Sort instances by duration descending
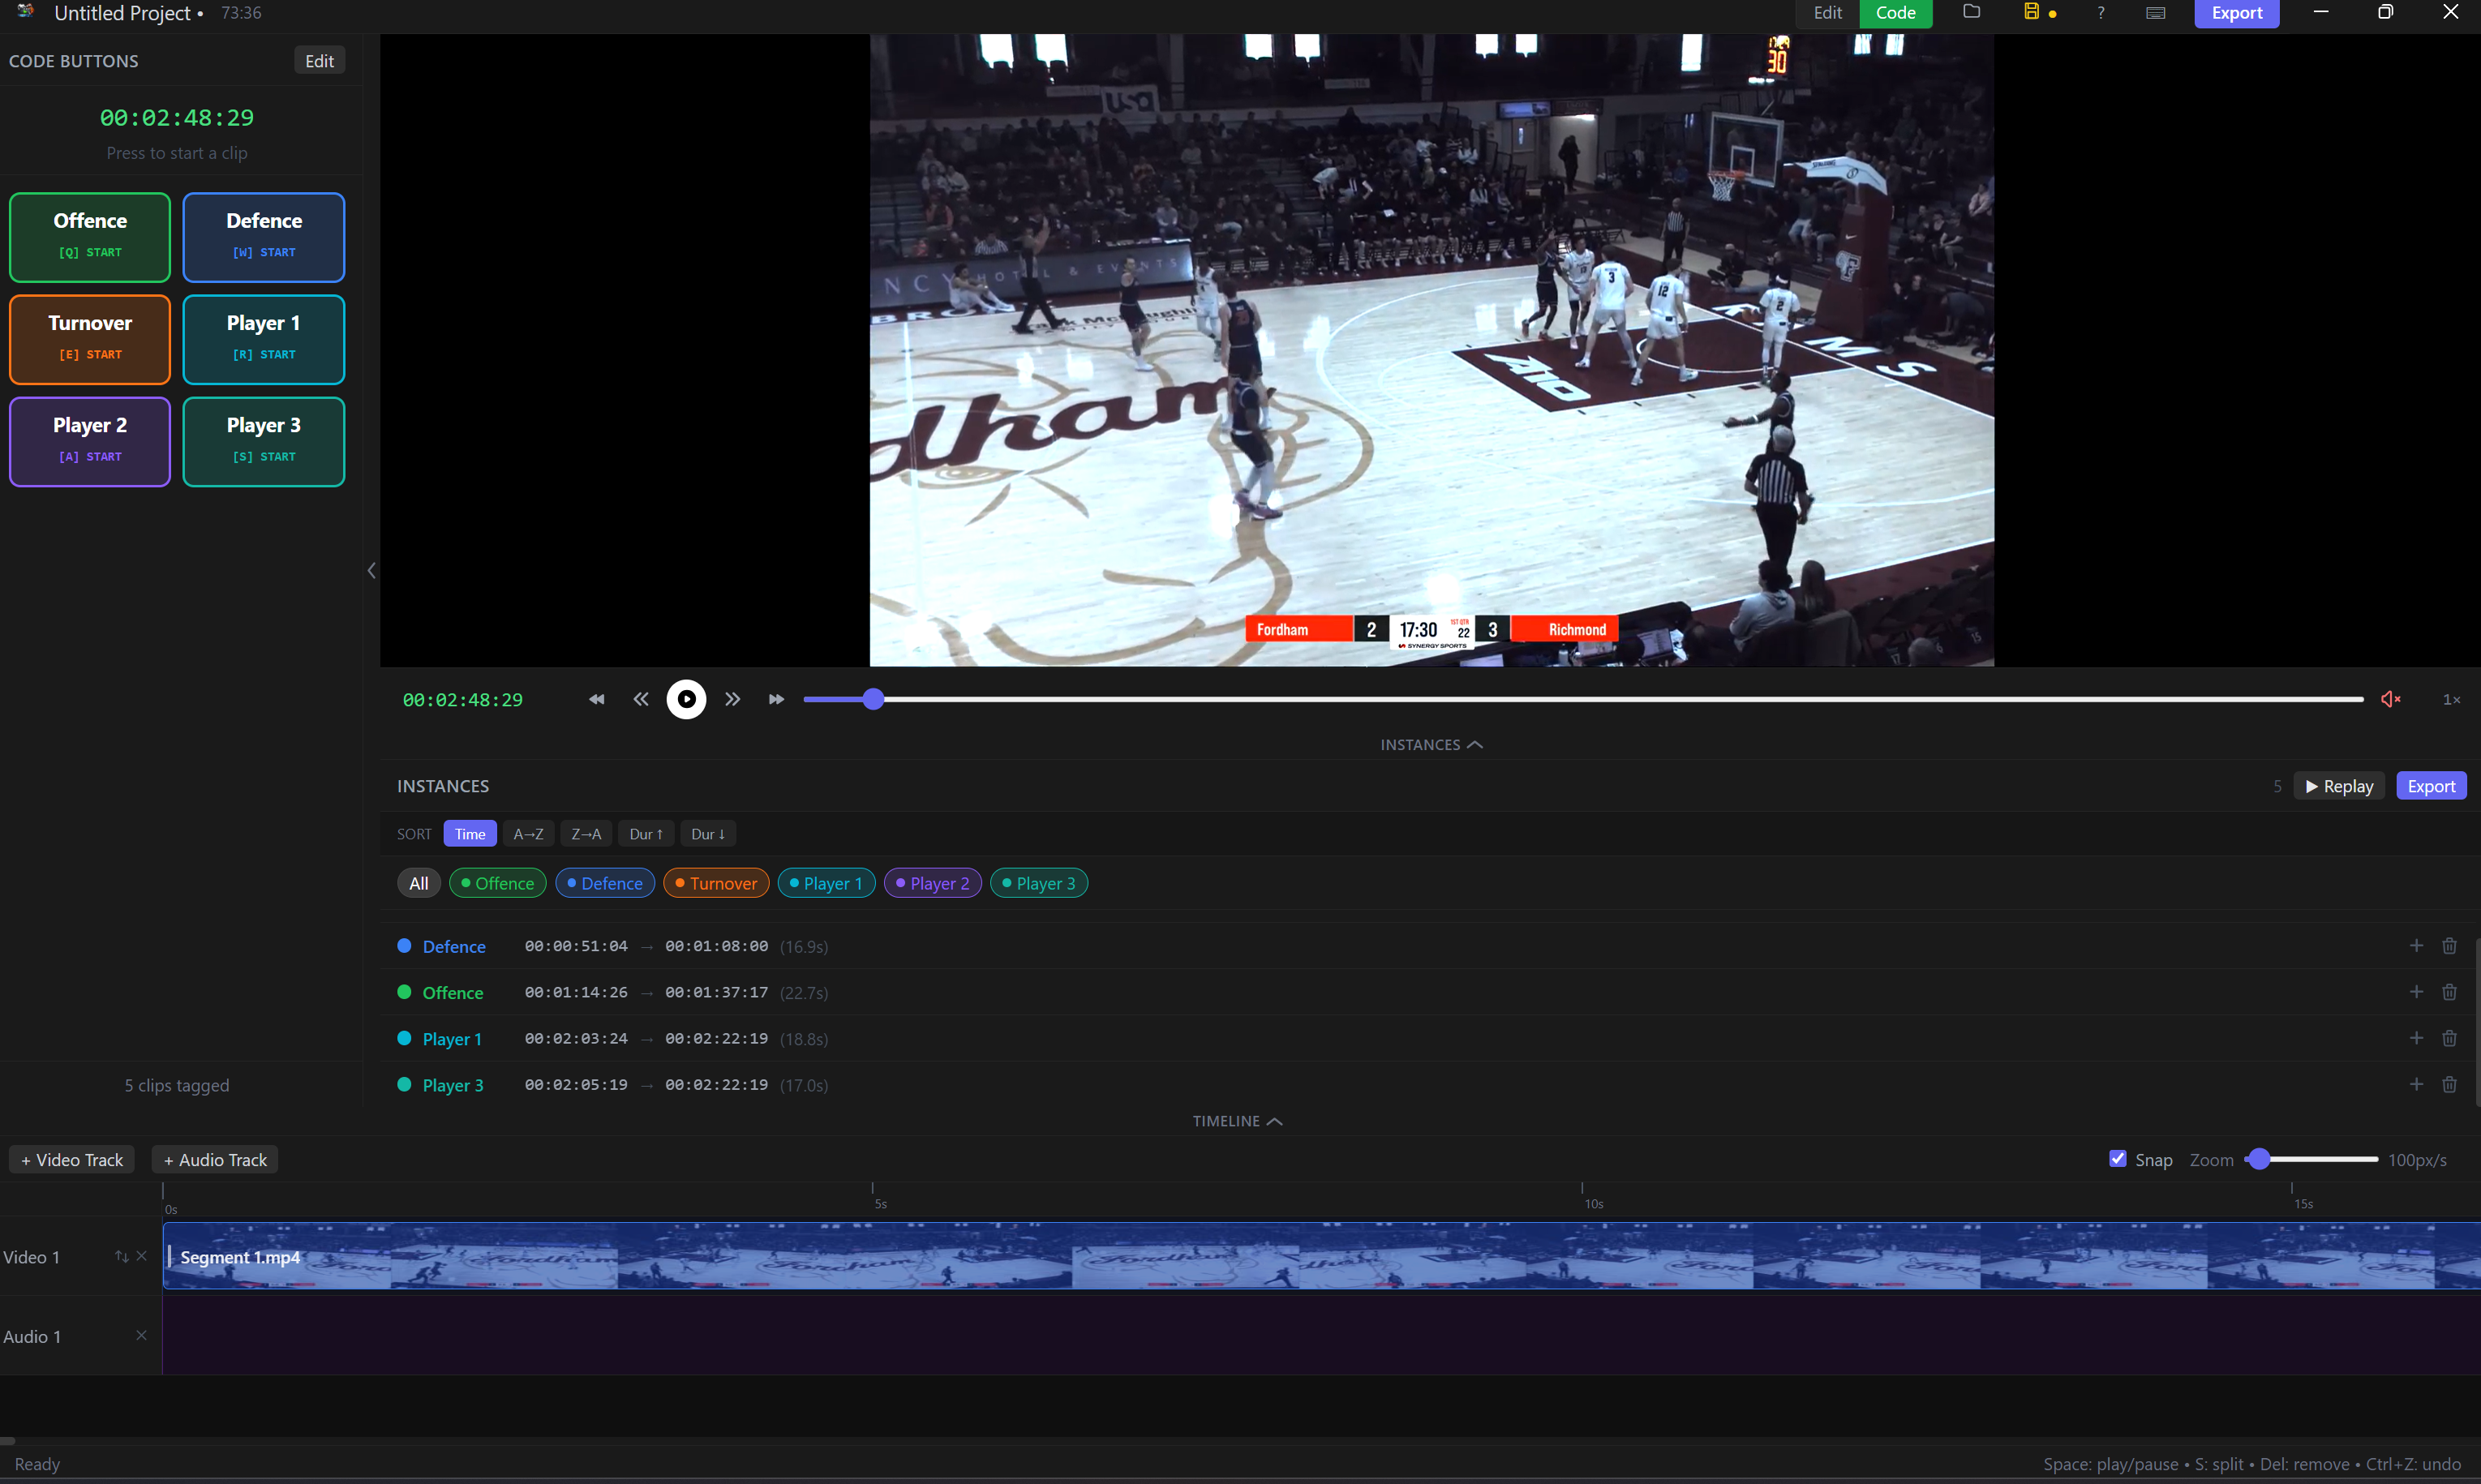 pos(708,833)
